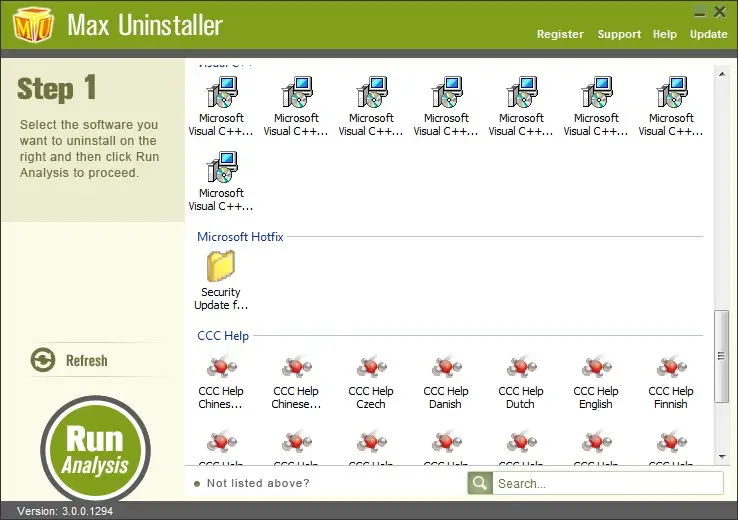Start the Run Analysis button

pos(95,449)
